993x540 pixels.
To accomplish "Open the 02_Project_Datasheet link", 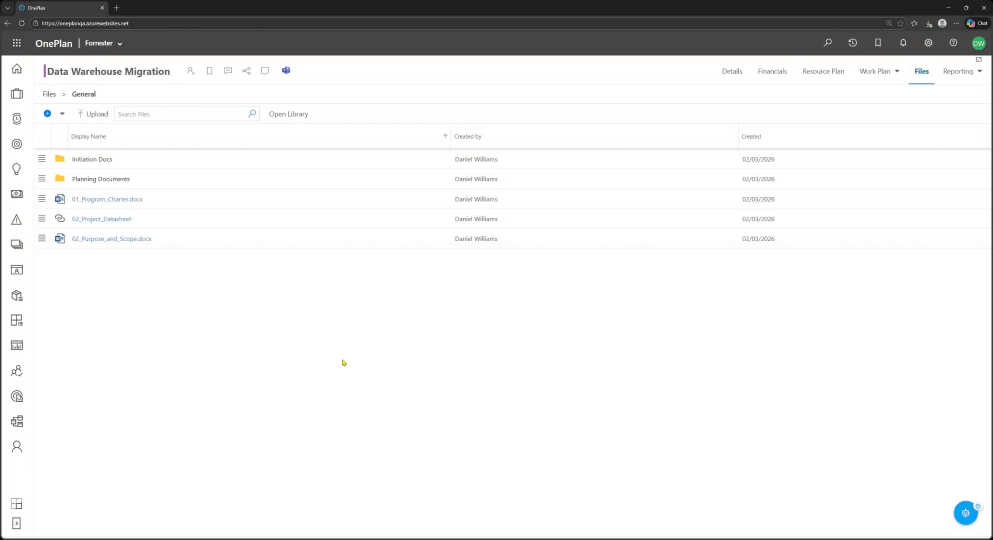I will click(101, 219).
